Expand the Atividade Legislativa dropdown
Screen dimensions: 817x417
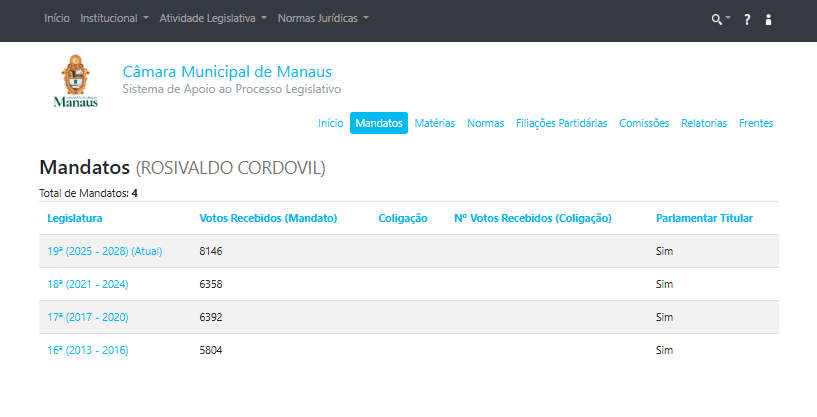(x=213, y=19)
